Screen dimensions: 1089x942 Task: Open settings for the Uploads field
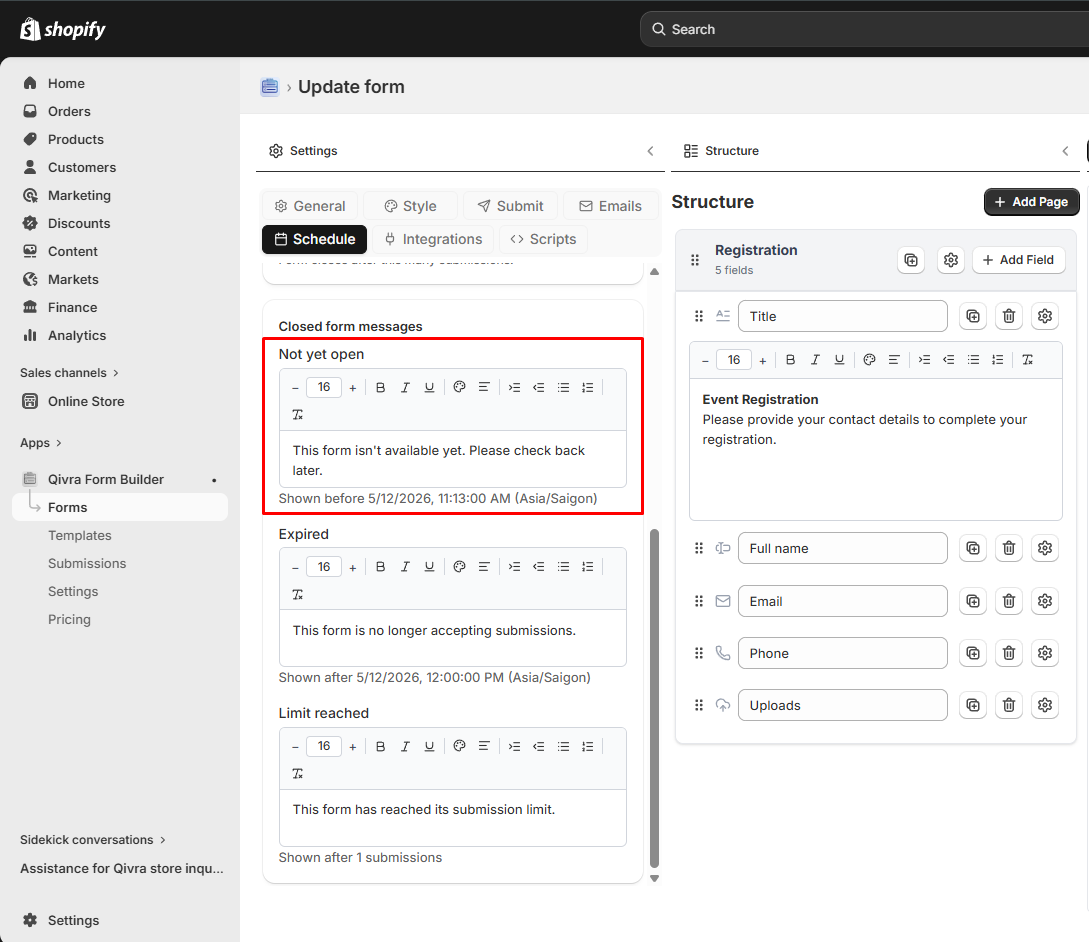point(1045,705)
